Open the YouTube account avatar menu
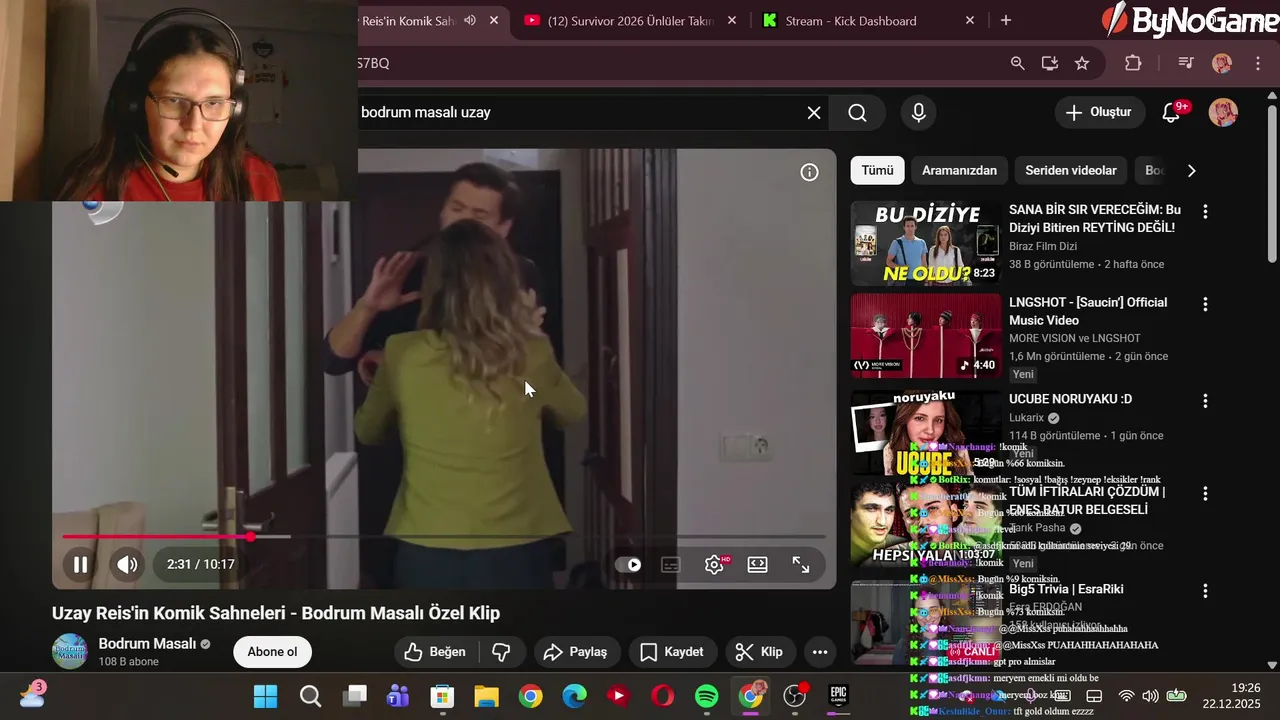This screenshot has height=720, width=1280. click(x=1223, y=112)
